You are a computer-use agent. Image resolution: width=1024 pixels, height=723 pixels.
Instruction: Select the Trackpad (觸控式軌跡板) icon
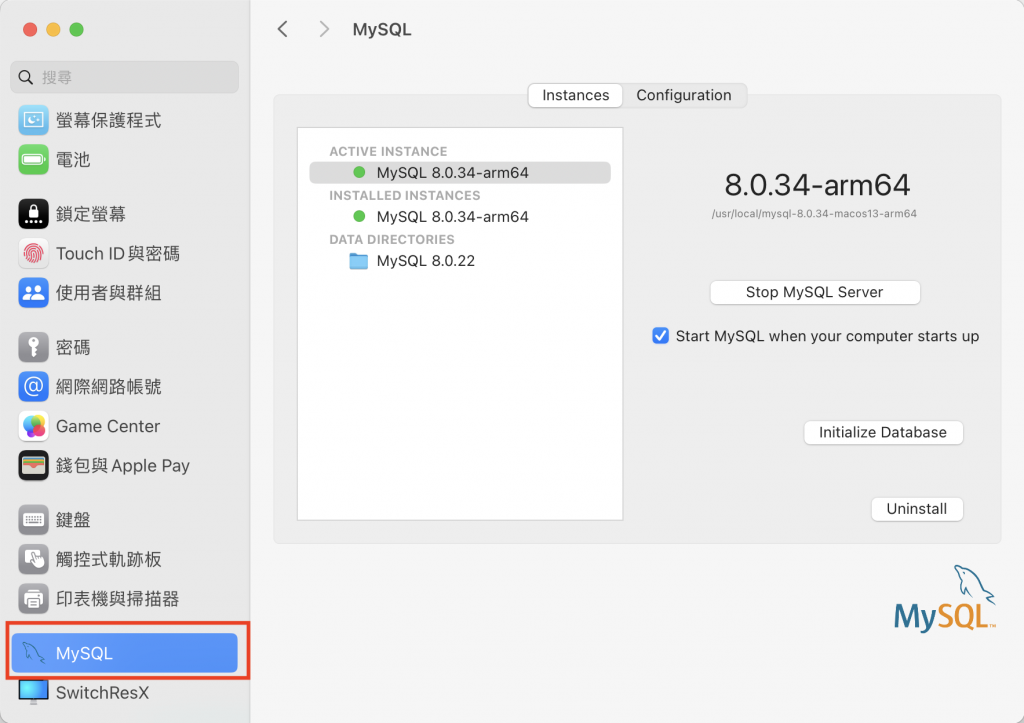tap(33, 559)
